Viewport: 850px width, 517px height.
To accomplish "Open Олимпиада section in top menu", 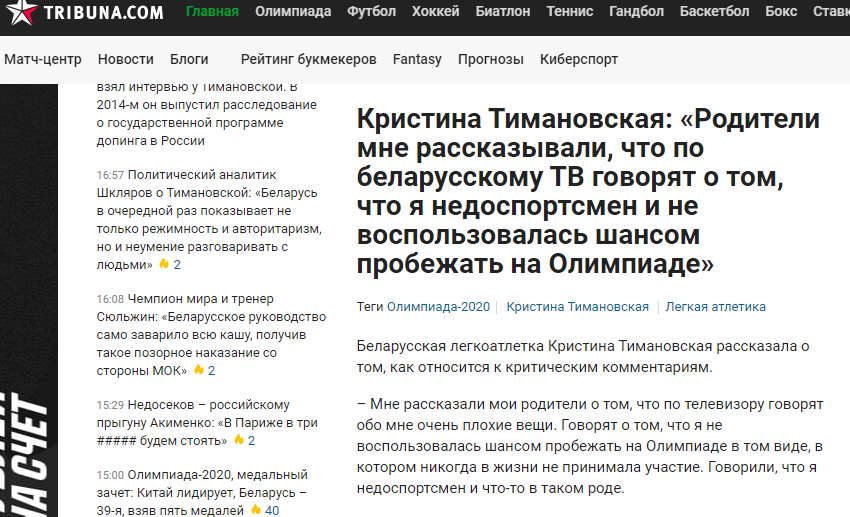I will click(x=293, y=11).
